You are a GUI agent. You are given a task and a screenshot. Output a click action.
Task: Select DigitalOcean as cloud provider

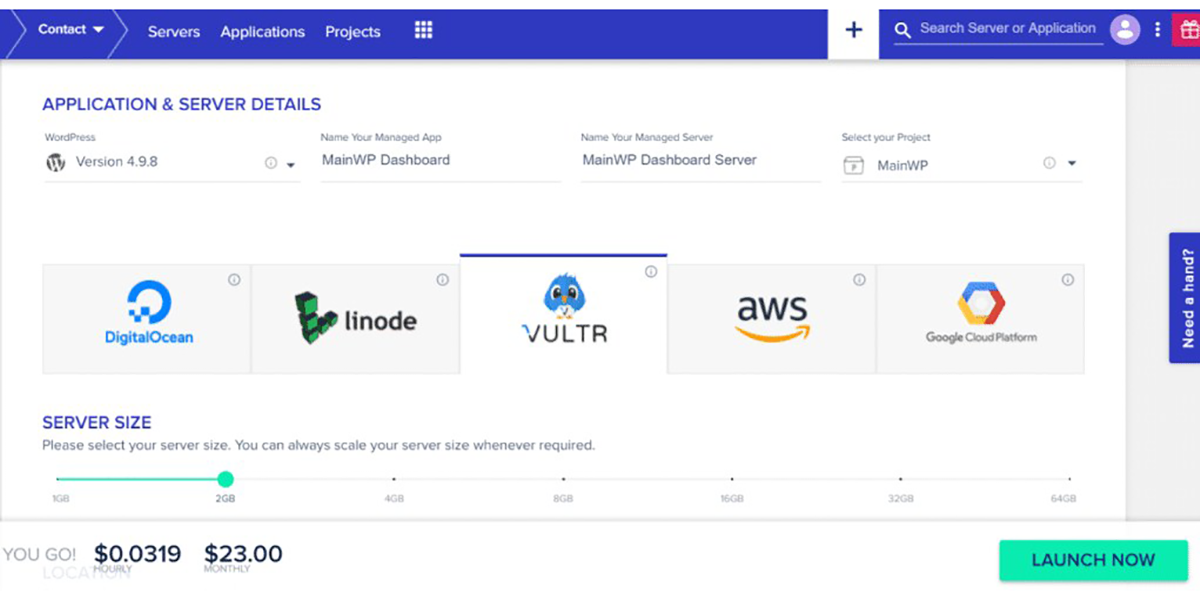pyautogui.click(x=147, y=319)
